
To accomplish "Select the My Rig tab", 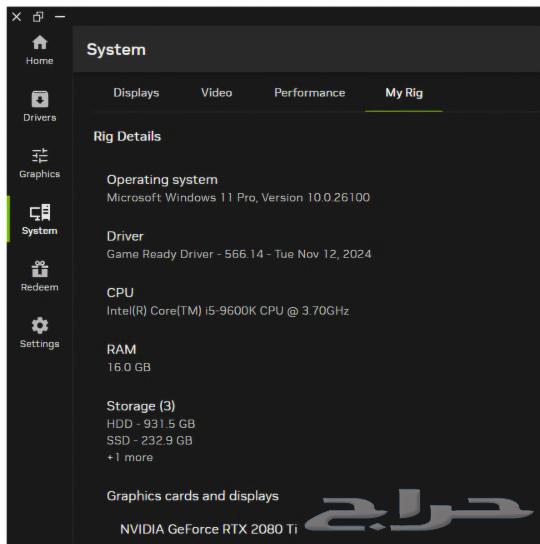I will tap(404, 93).
